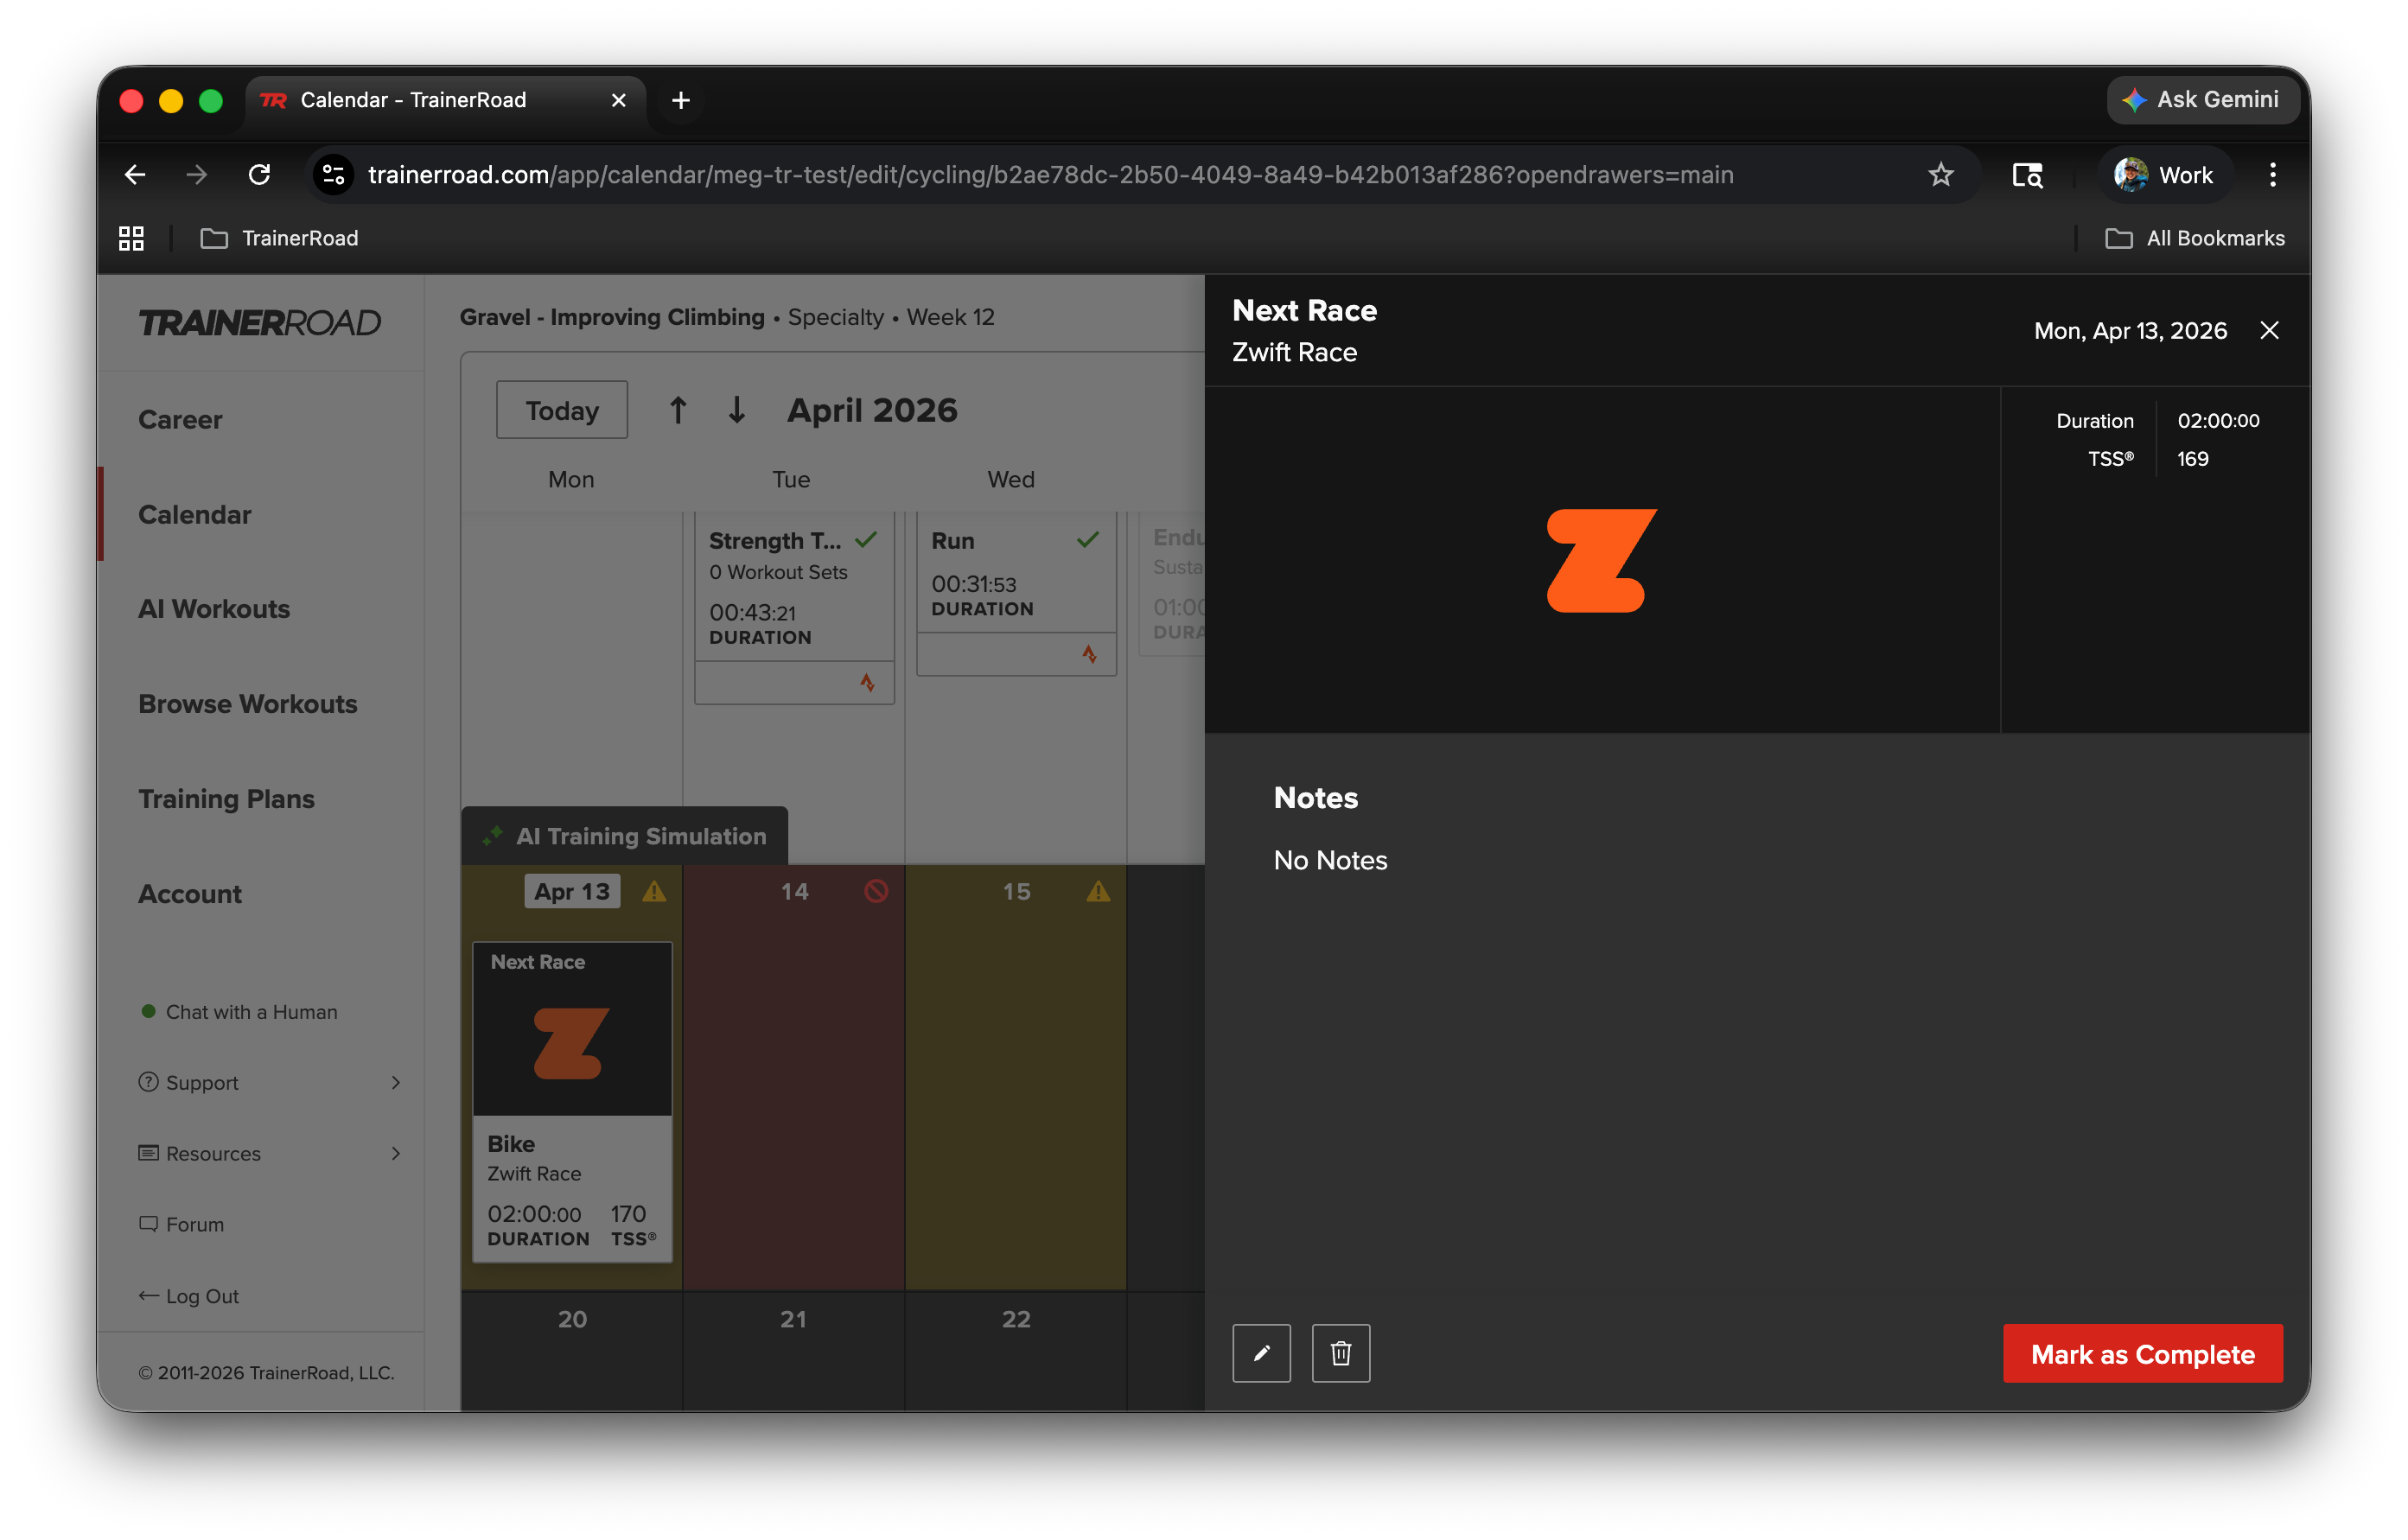The image size is (2408, 1540).
Task: Expand the Support menu chevron
Action: (x=396, y=1083)
